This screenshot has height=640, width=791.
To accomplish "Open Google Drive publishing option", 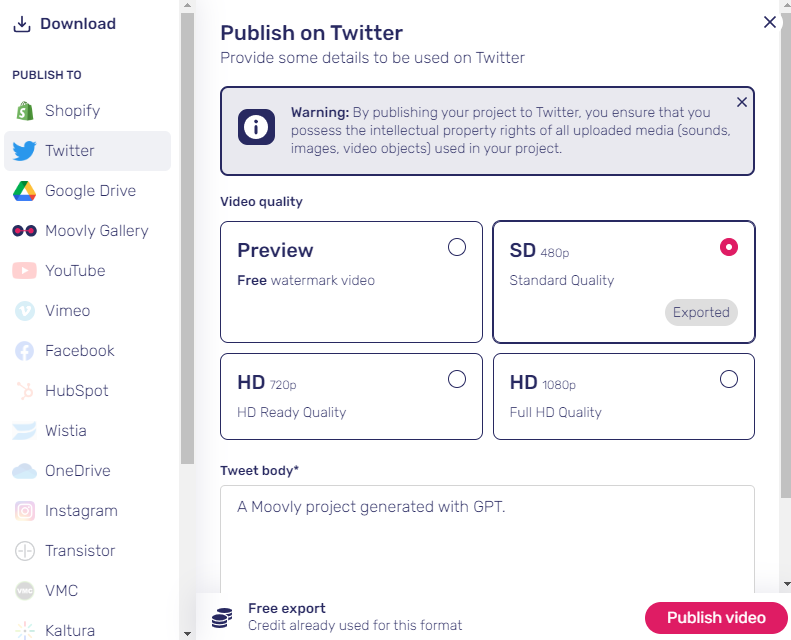I will [87, 191].
